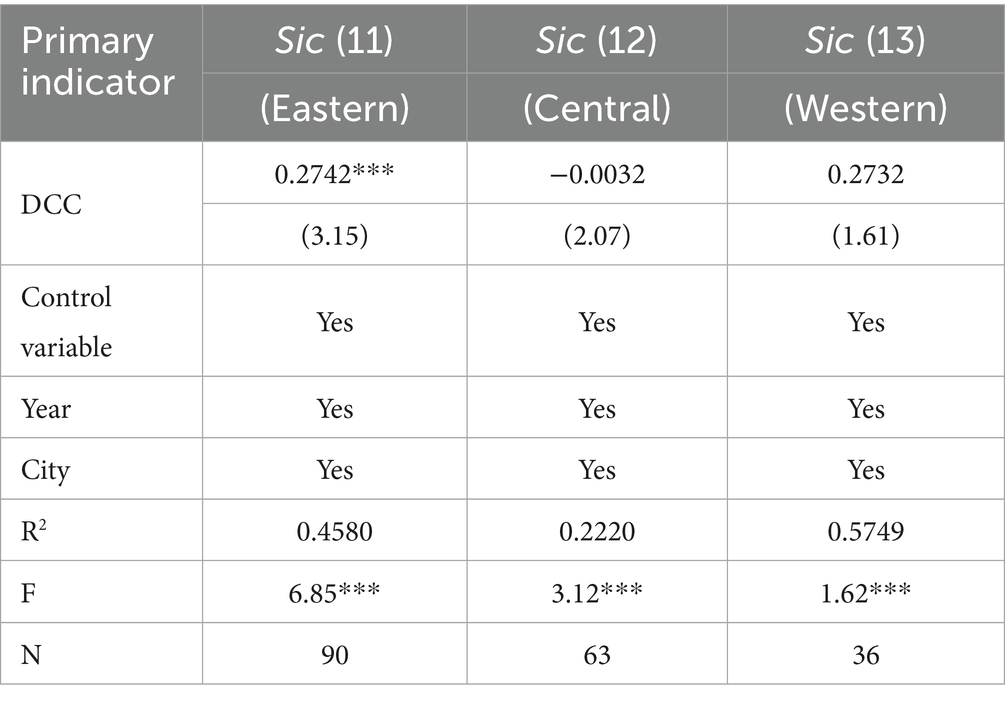
Task: Click the Primary indicator header cell
Action: [99, 60]
